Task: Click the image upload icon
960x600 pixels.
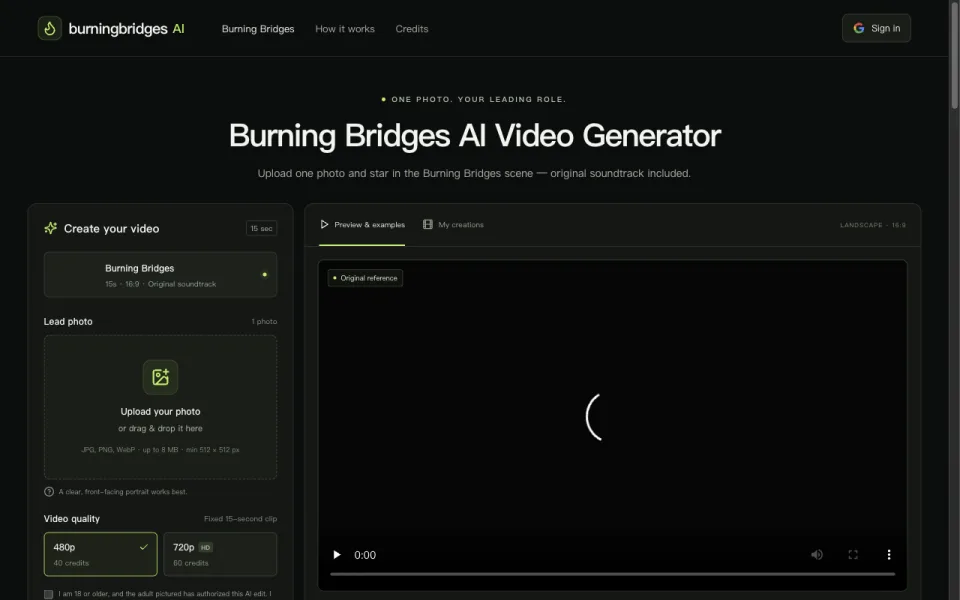Action: pos(160,377)
